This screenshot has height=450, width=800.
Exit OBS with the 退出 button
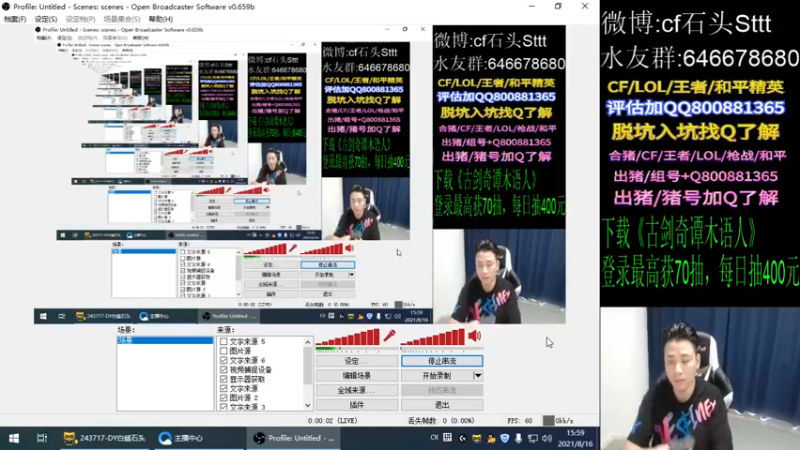(442, 405)
